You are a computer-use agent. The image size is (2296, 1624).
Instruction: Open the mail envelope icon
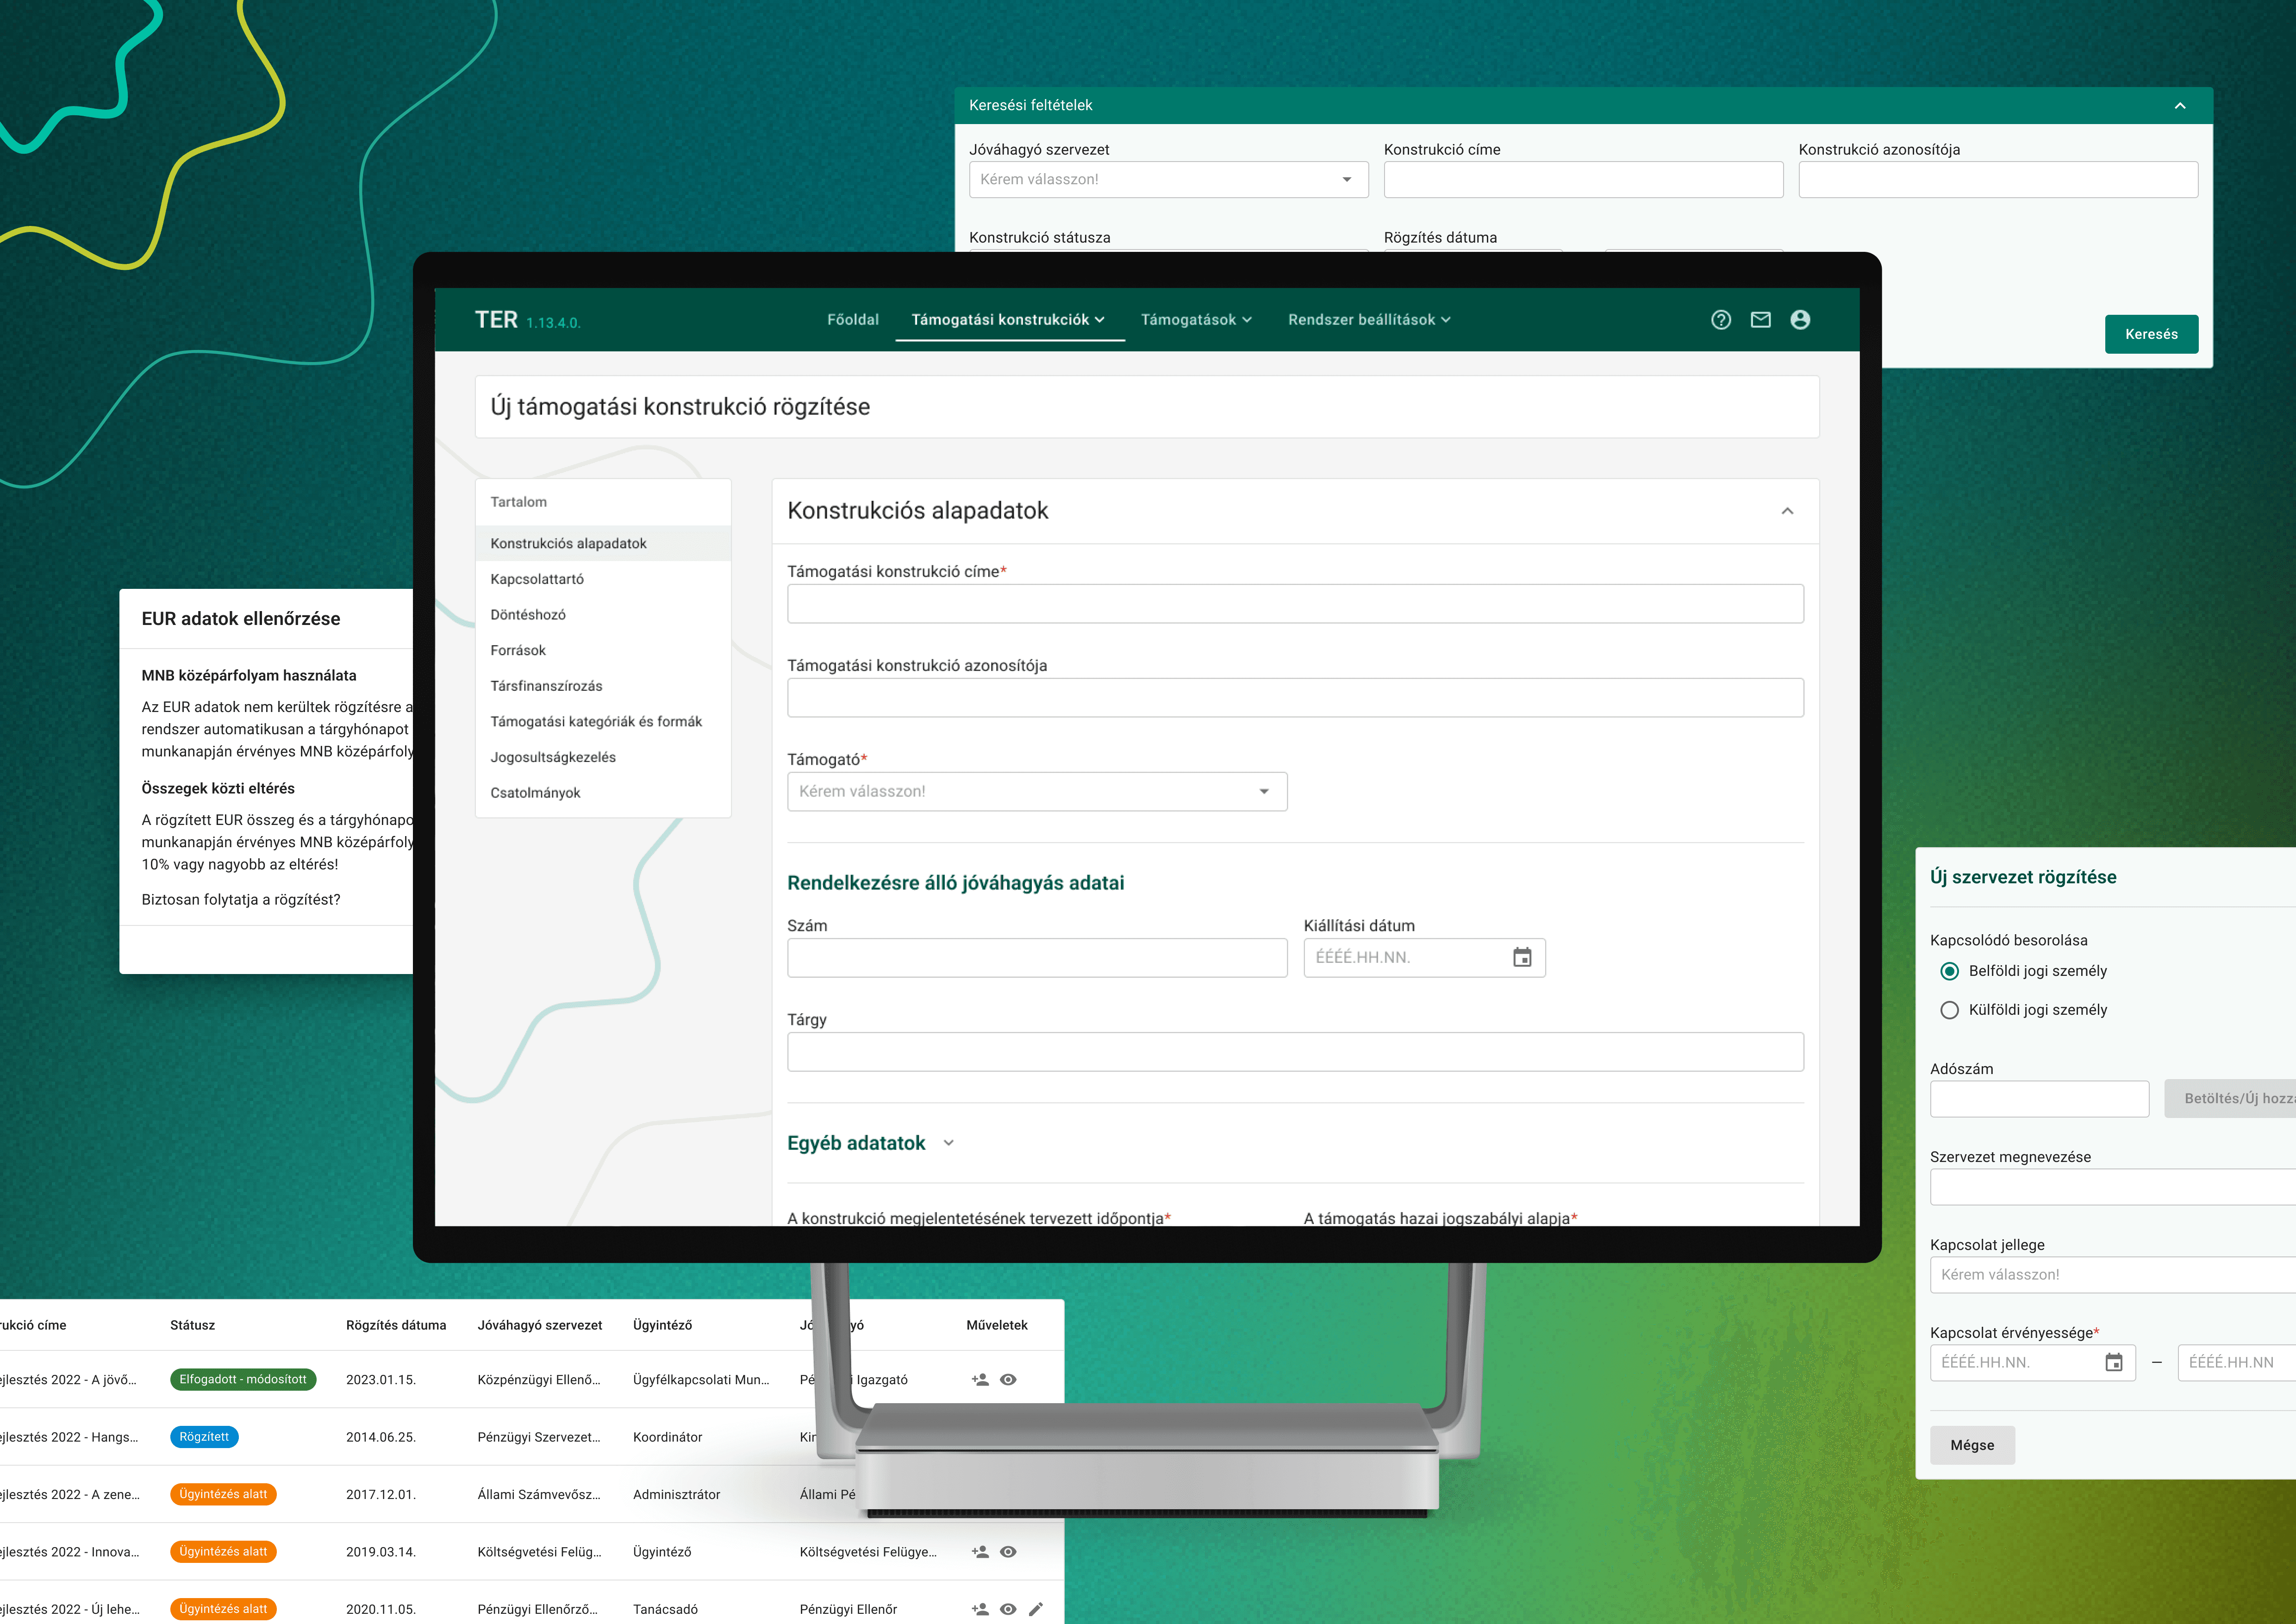click(x=1760, y=320)
